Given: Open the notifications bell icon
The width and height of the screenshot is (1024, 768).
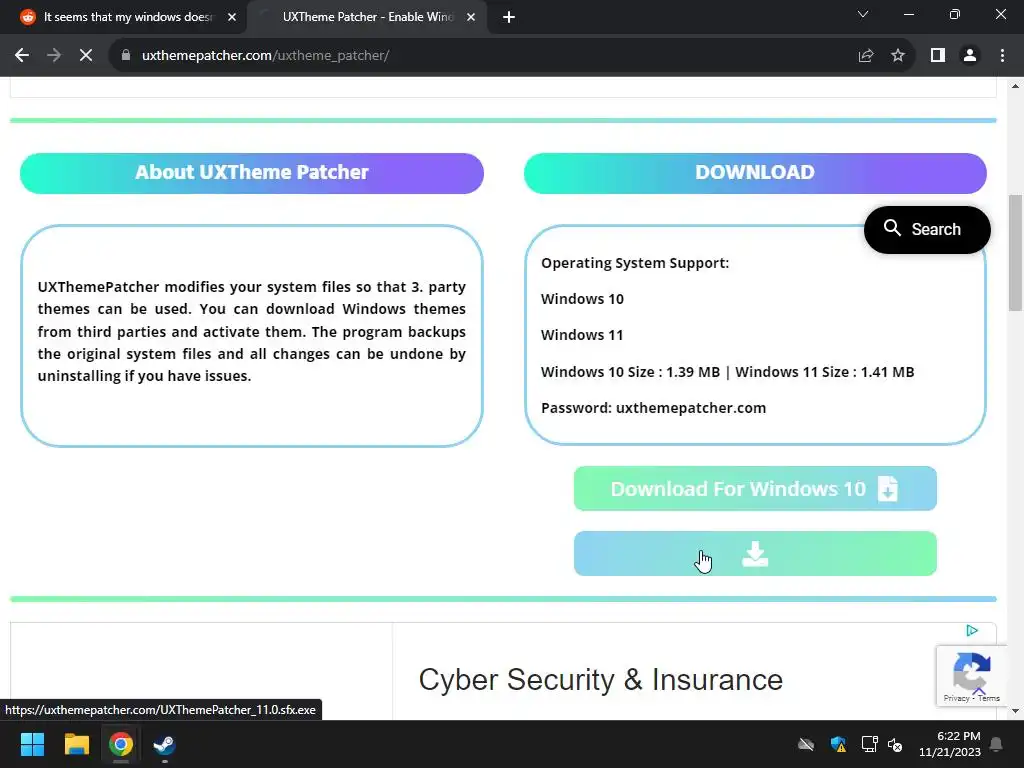Looking at the screenshot, I should pos(997,744).
